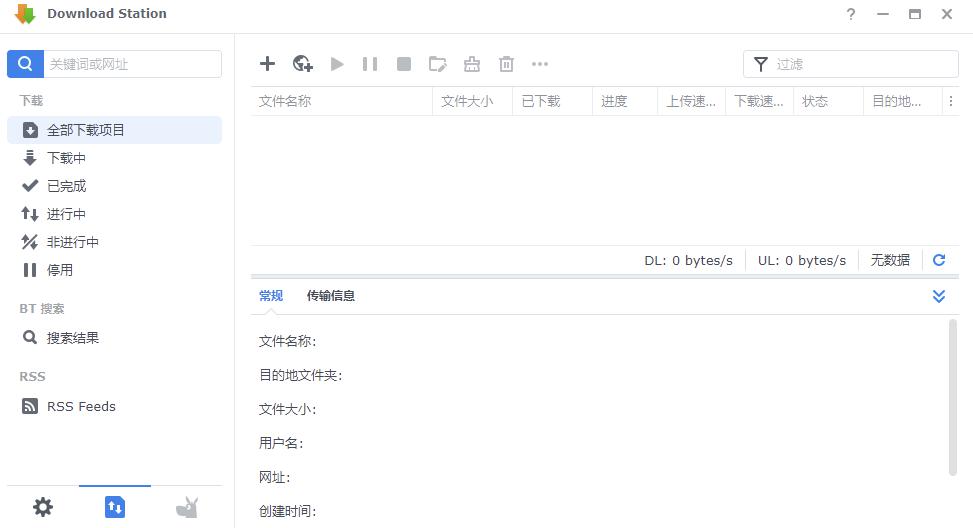The height and width of the screenshot is (528, 973).
Task: Click the 目的地文件夹 label in details
Action: click(x=300, y=375)
